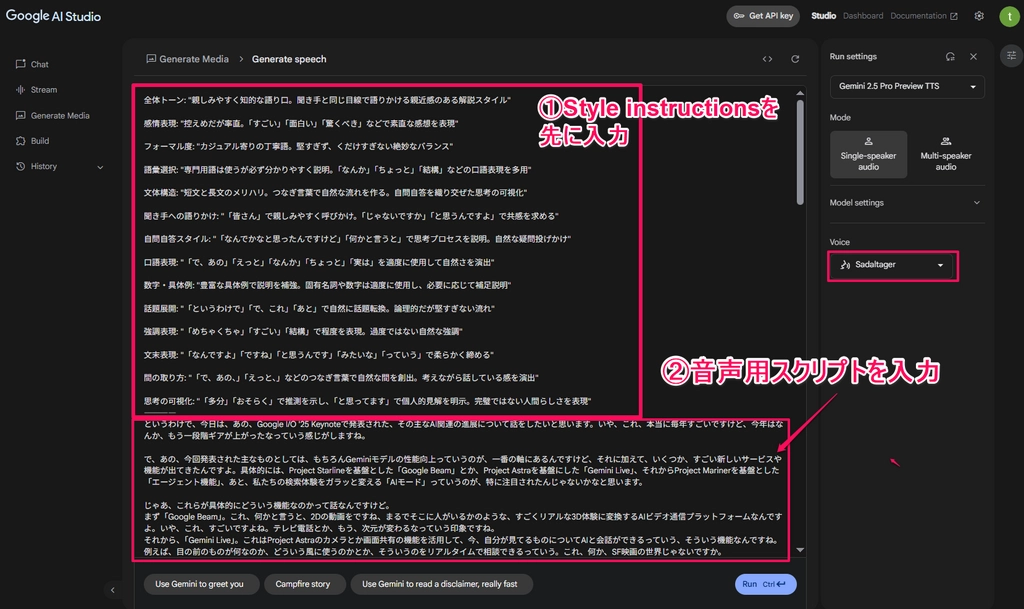Click the Get API key button
Viewport: 1024px width, 609px height.
point(763,16)
